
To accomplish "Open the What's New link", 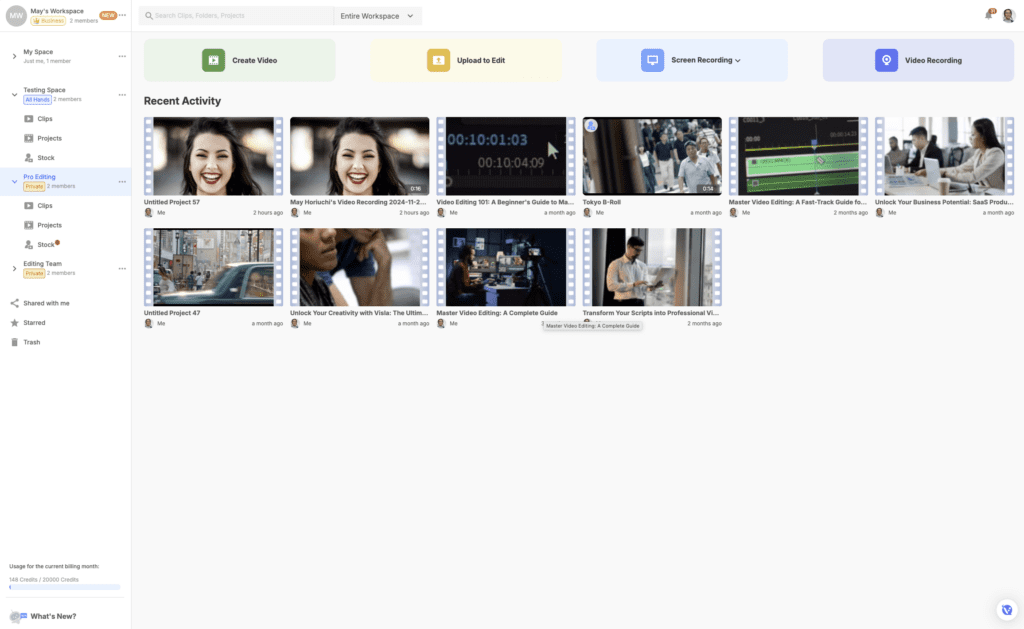I will 53,616.
